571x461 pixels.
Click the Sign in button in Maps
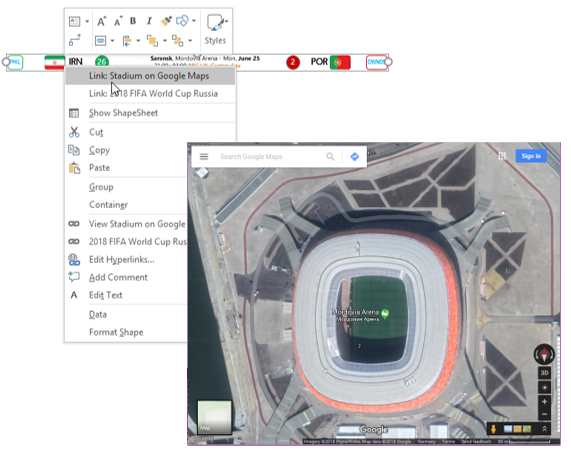(531, 156)
